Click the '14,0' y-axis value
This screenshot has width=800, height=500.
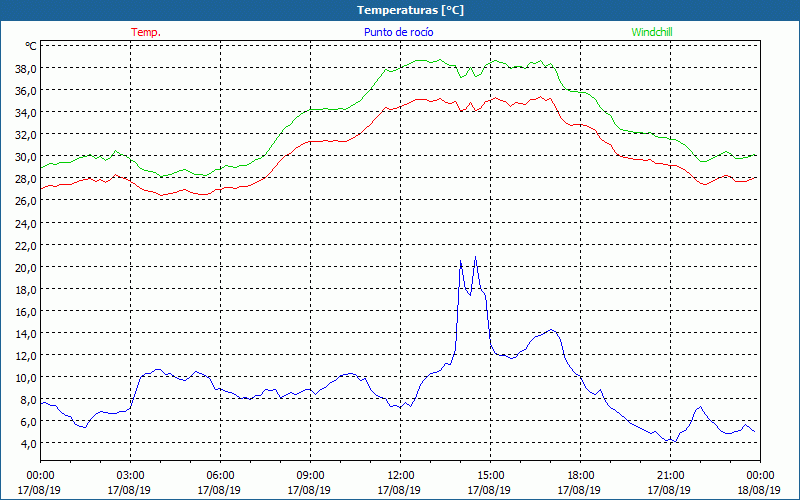pyautogui.click(x=25, y=333)
